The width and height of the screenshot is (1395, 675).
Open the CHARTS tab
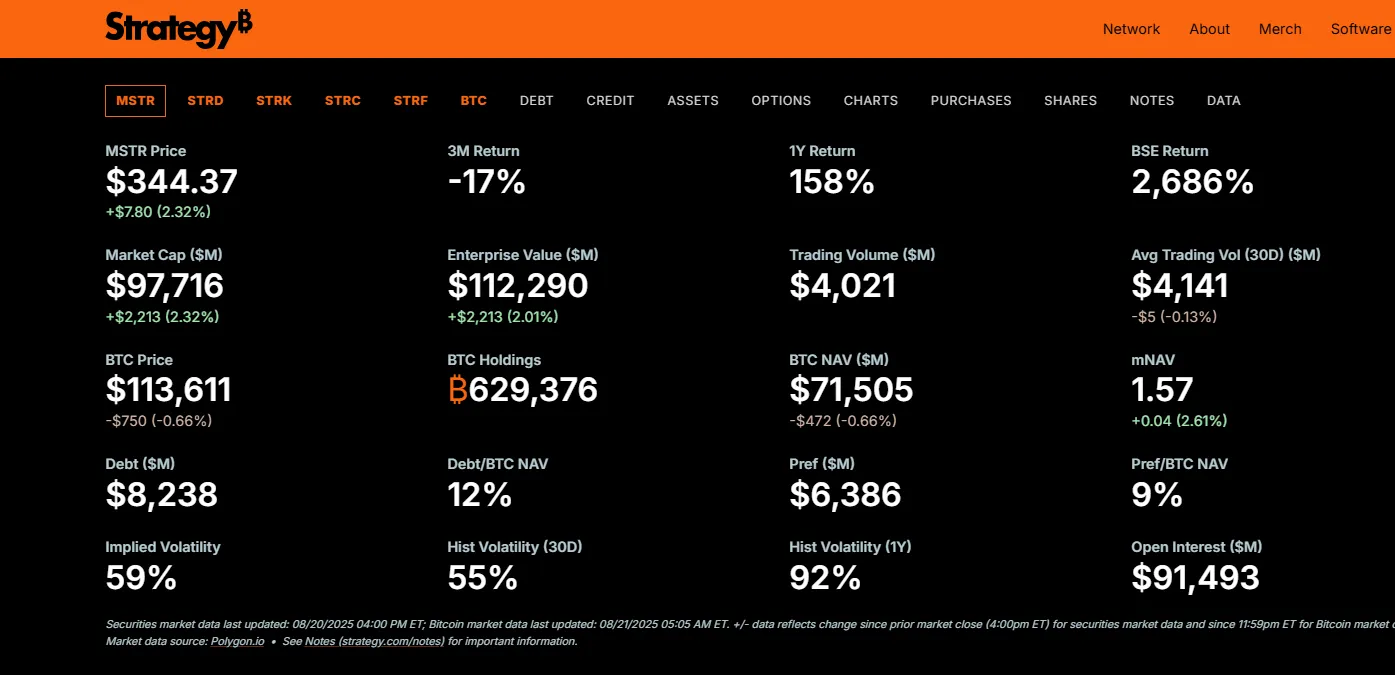[x=870, y=101]
